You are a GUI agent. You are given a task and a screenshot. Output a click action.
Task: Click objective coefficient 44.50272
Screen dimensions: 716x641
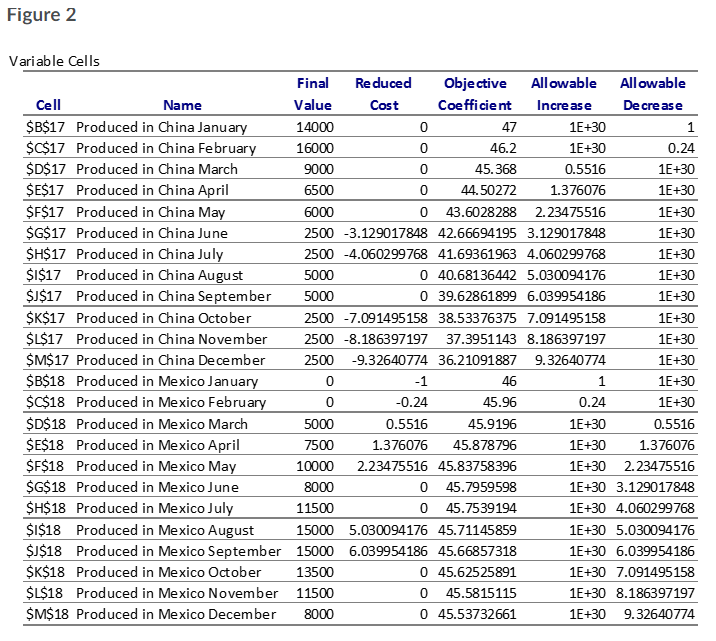pyautogui.click(x=489, y=190)
